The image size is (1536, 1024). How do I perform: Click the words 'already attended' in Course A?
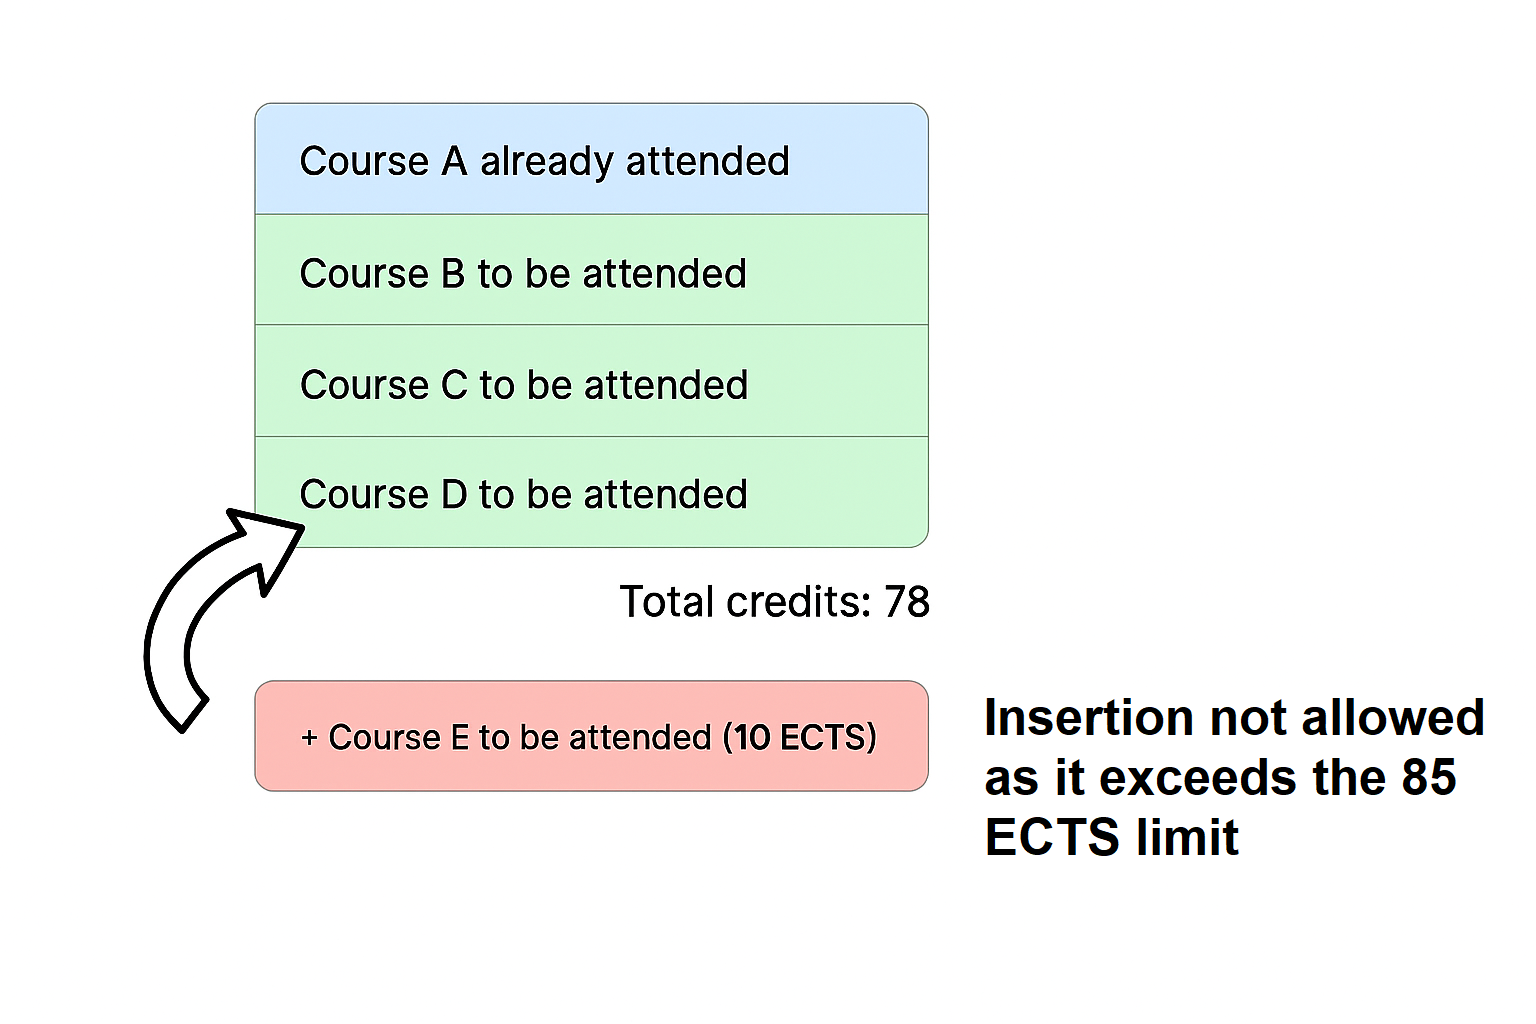(x=635, y=162)
